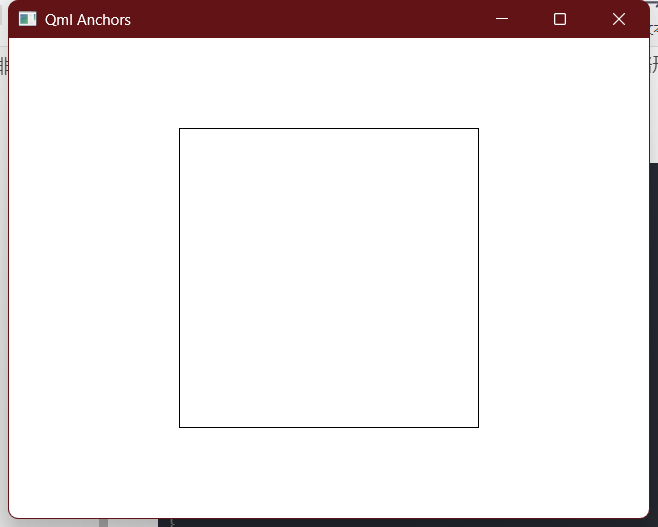The height and width of the screenshot is (527, 658).
Task: Maximize the Qml Anchors window
Action: tap(560, 19)
